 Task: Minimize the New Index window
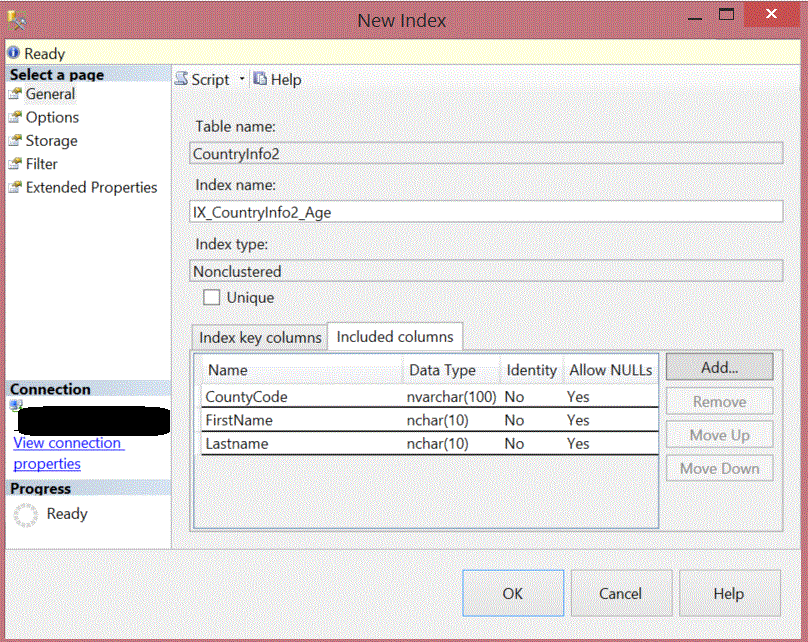point(695,17)
